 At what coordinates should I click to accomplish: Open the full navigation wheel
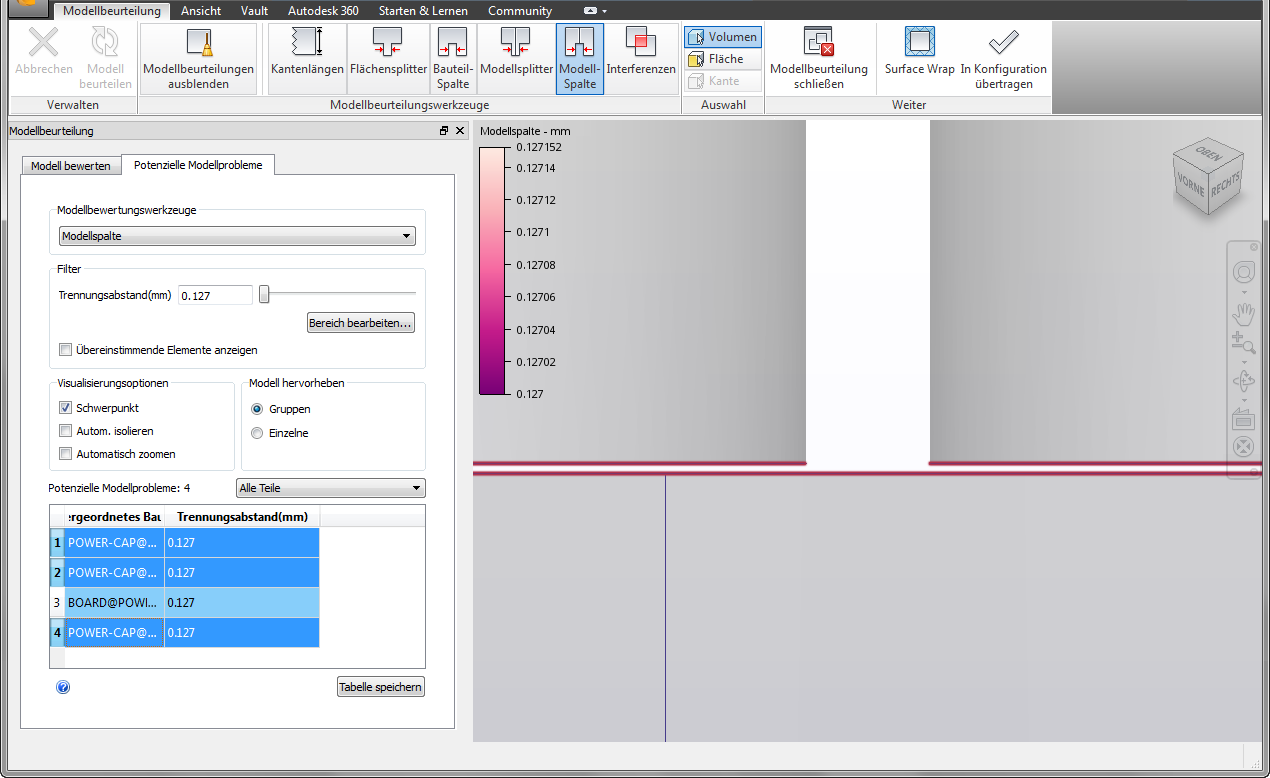point(1243,272)
